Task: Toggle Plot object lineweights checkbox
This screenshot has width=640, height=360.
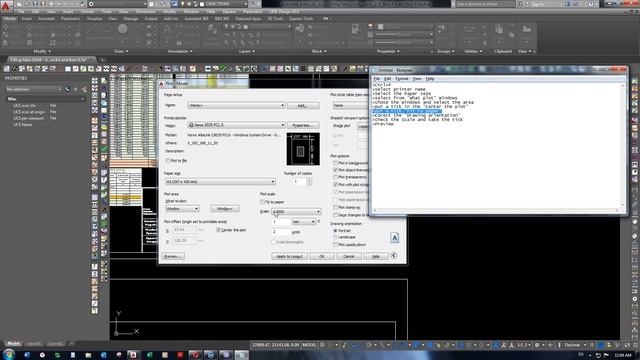Action: 336,170
